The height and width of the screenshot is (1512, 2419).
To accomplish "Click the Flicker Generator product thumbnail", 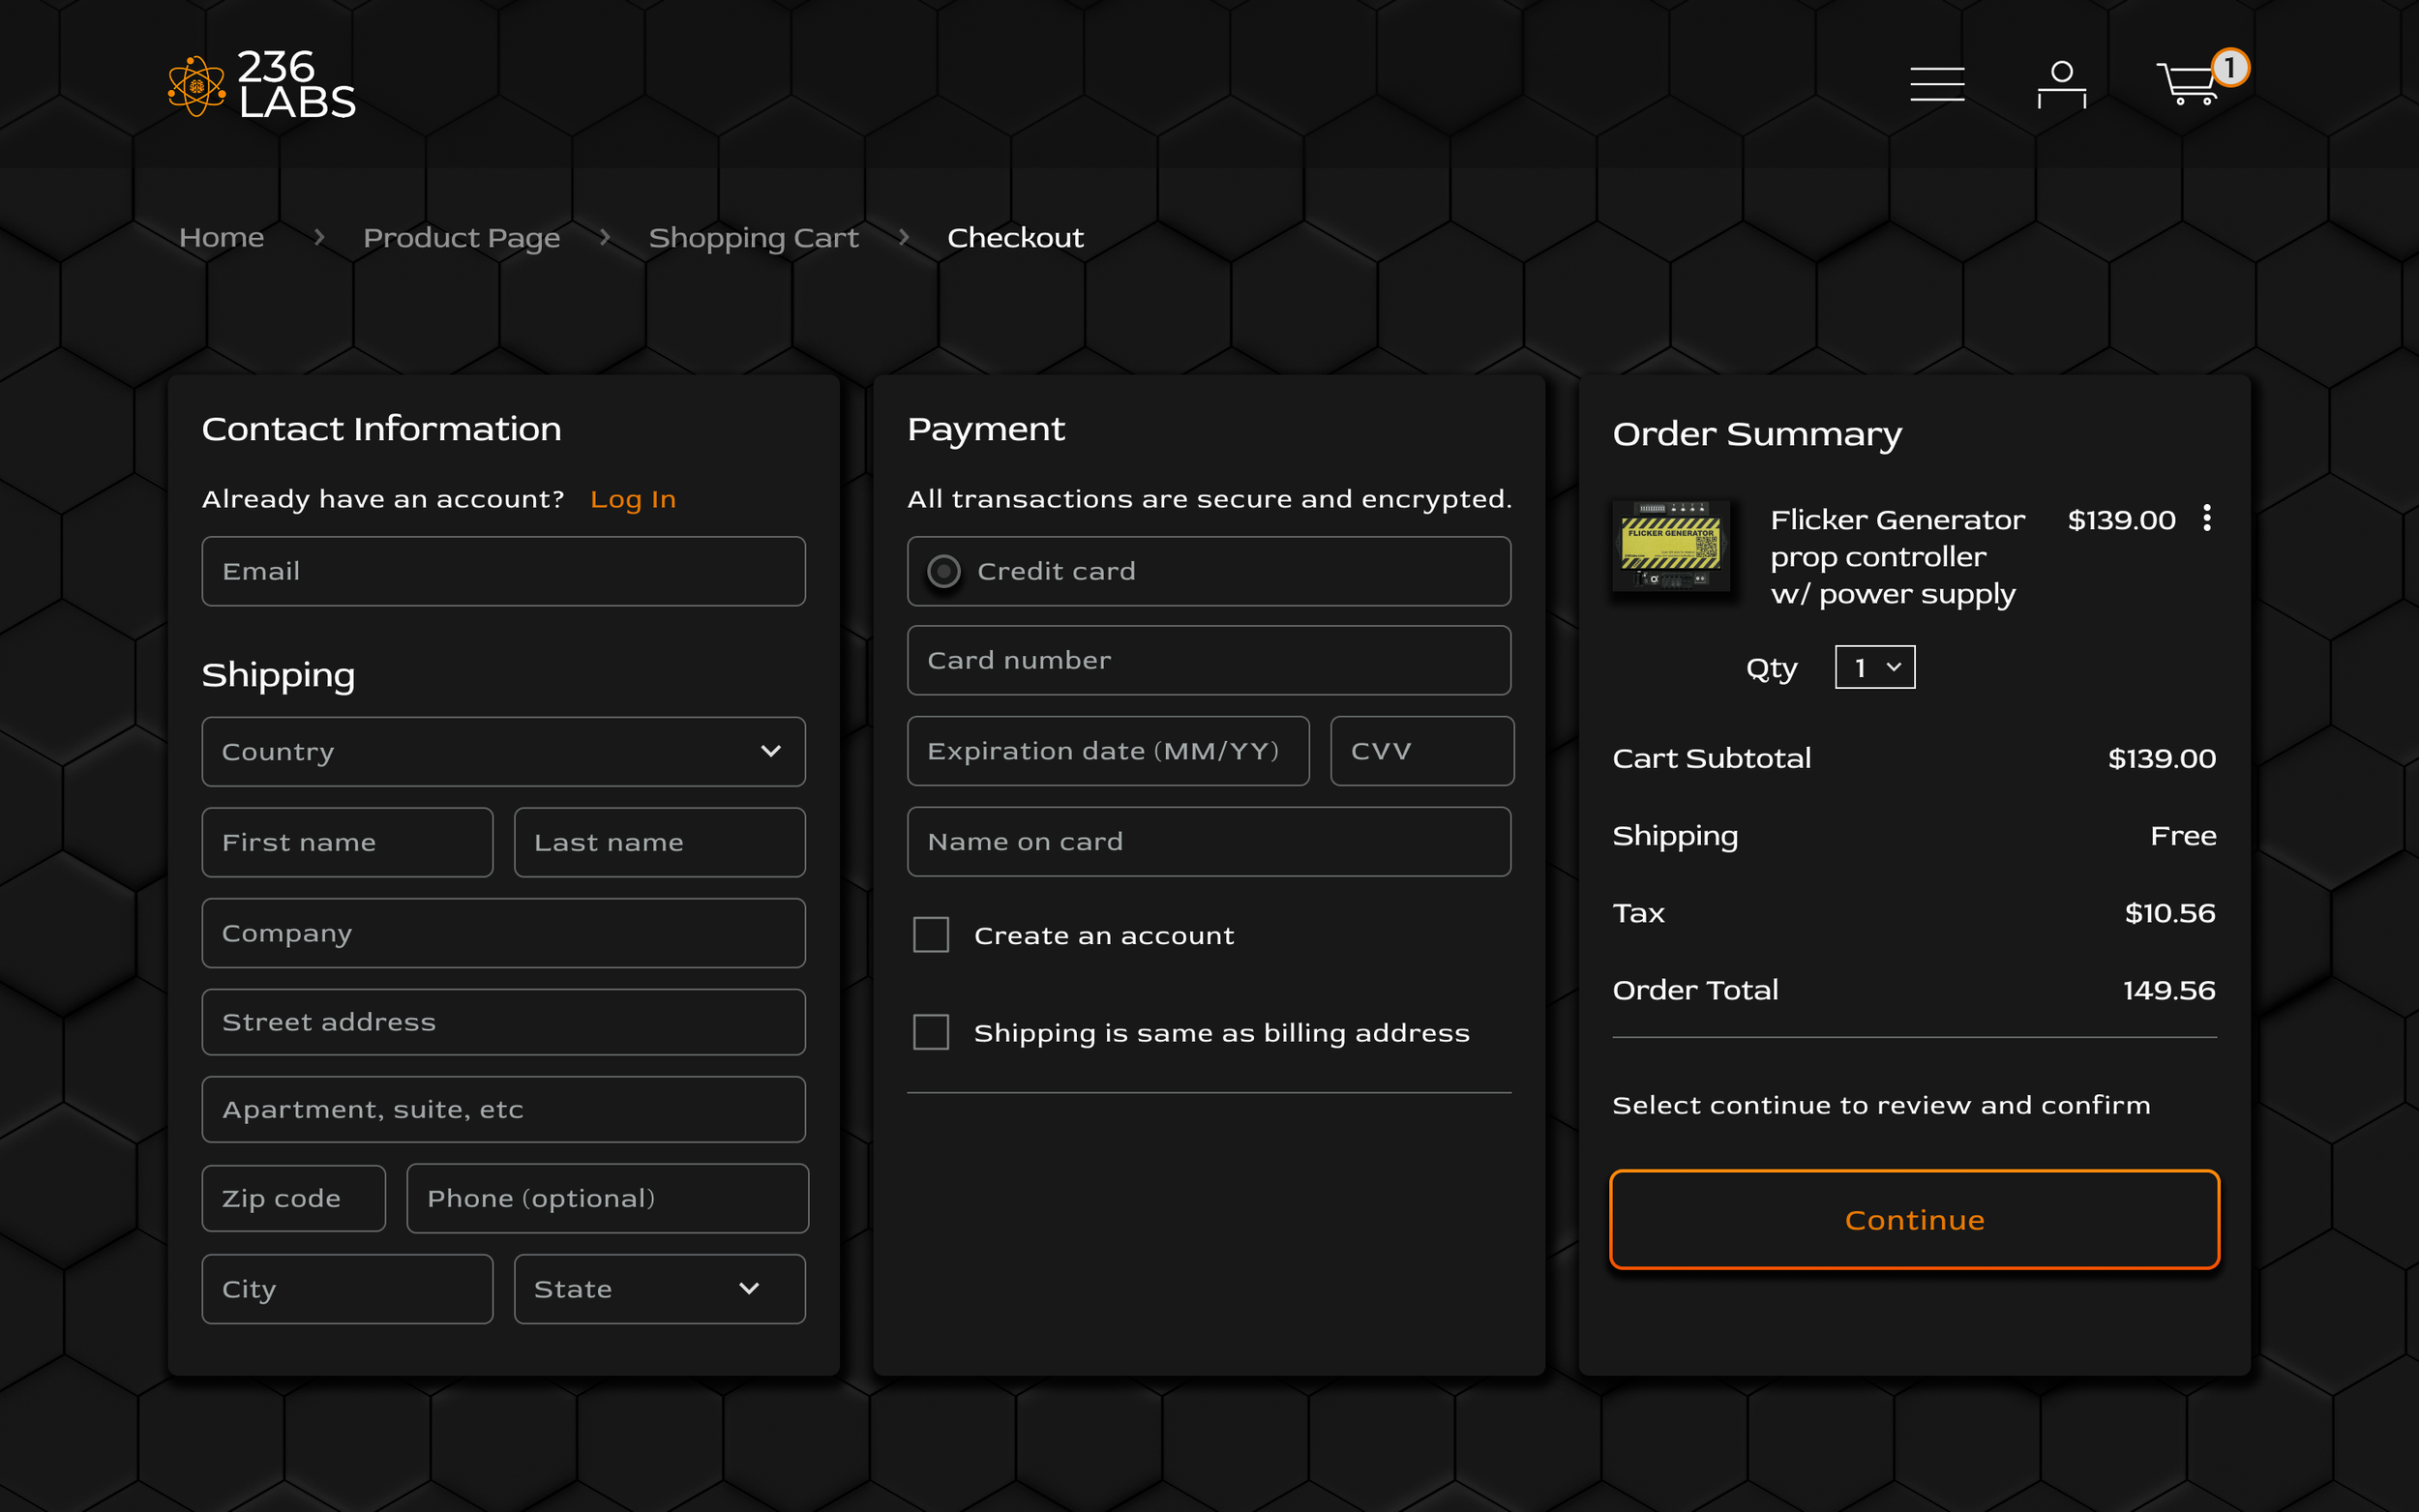I will pyautogui.click(x=1670, y=547).
